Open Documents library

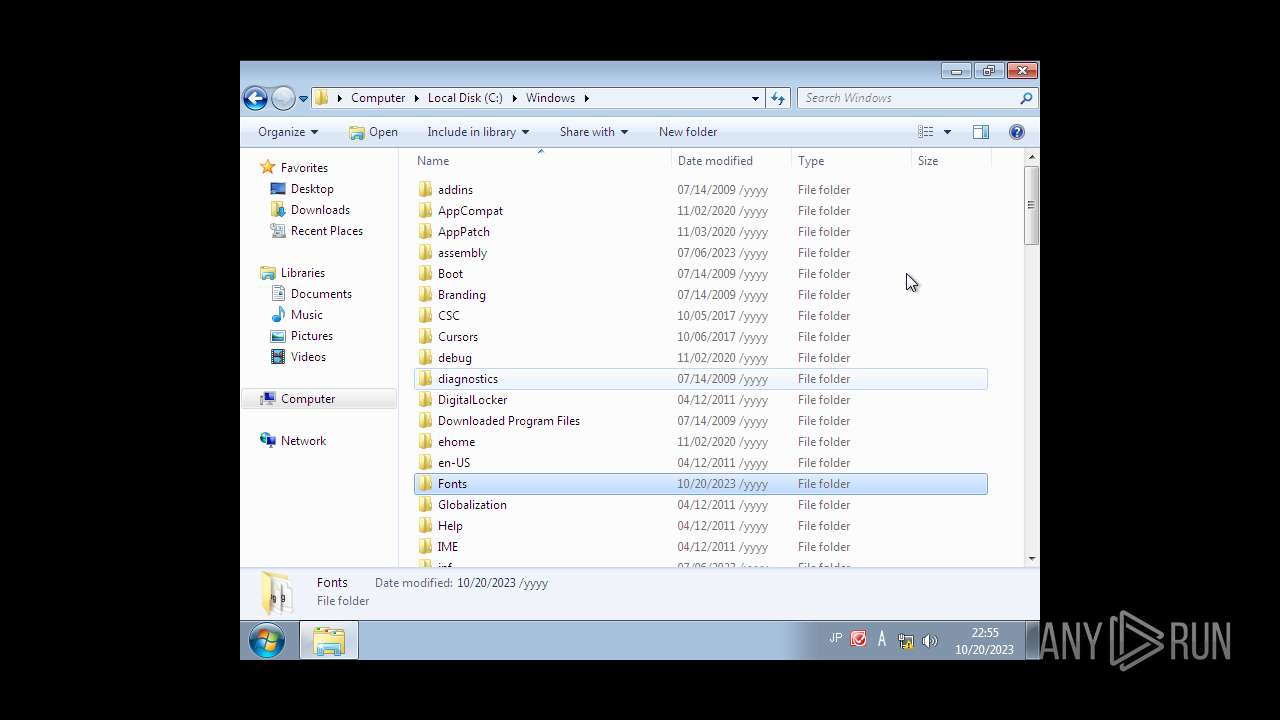(x=321, y=294)
